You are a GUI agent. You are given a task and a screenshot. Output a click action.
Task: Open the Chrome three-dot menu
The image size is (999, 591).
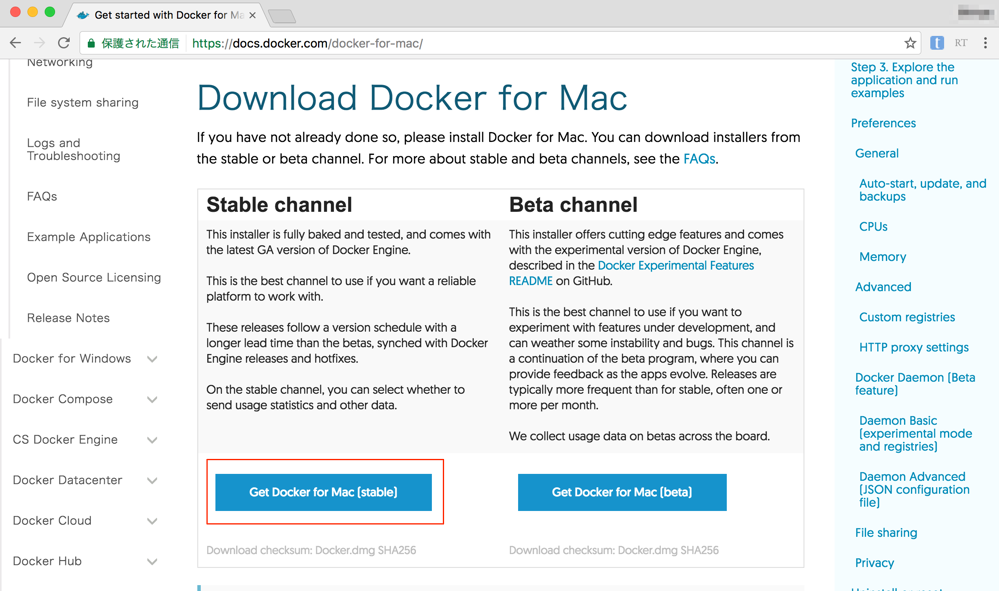pos(985,43)
